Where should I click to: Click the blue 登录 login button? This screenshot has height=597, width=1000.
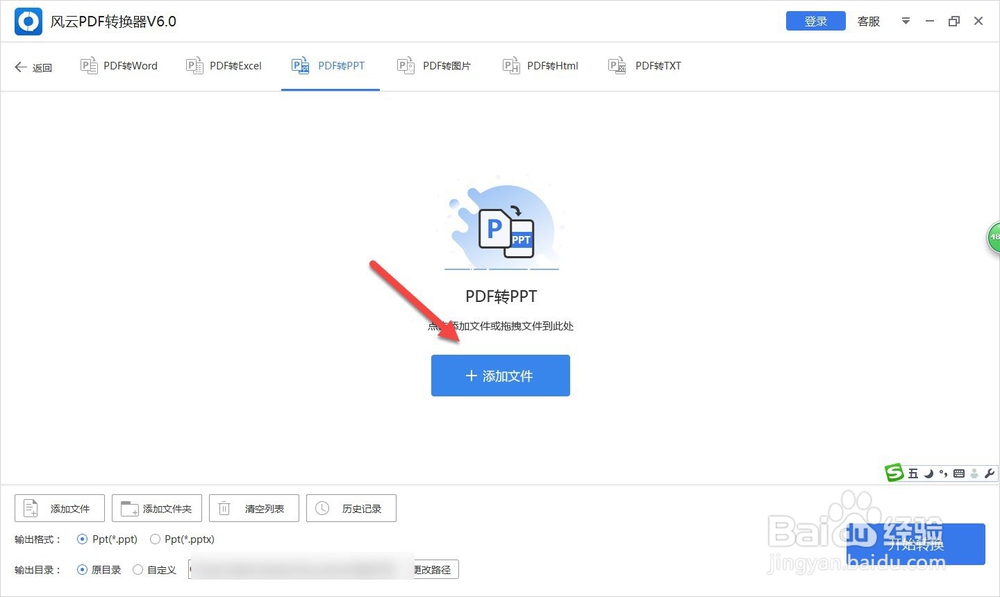816,21
